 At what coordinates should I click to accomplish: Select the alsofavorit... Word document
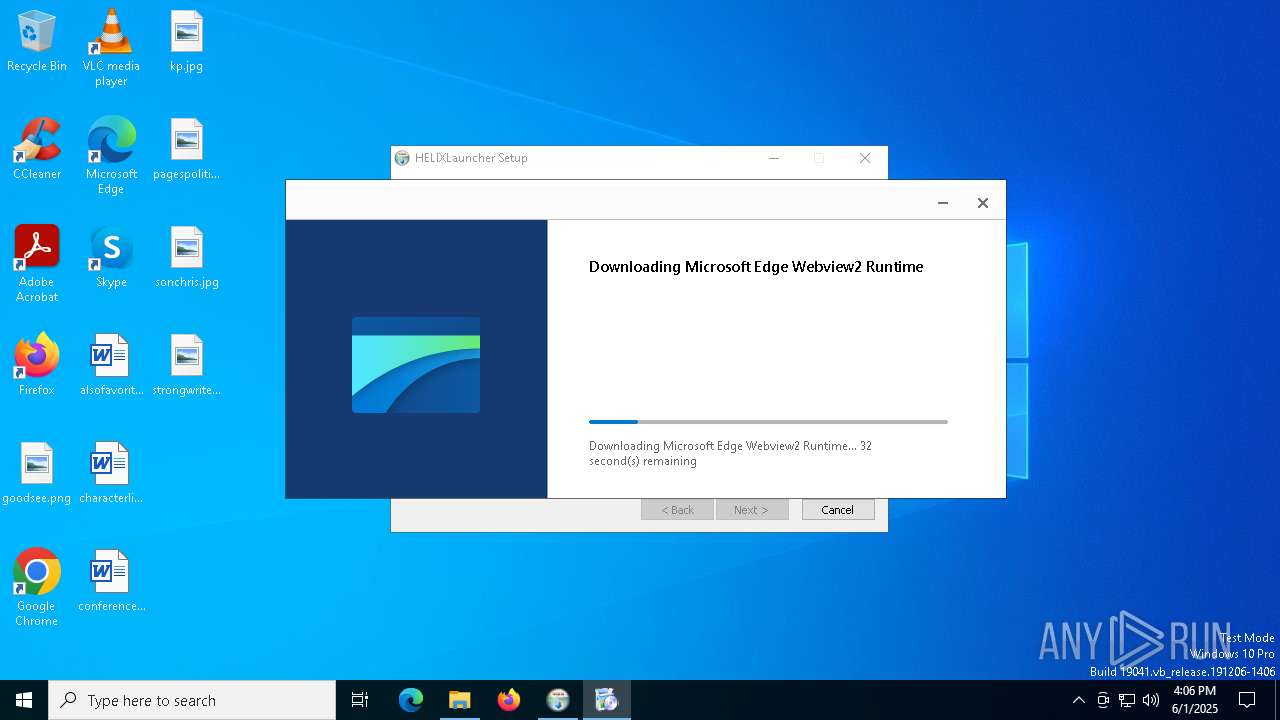point(111,365)
